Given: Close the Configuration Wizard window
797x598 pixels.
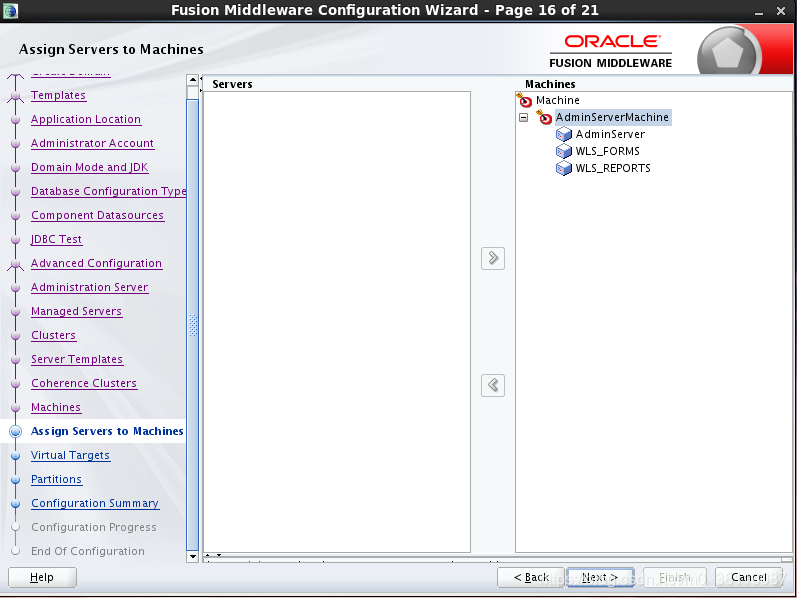Looking at the screenshot, I should click(781, 11).
